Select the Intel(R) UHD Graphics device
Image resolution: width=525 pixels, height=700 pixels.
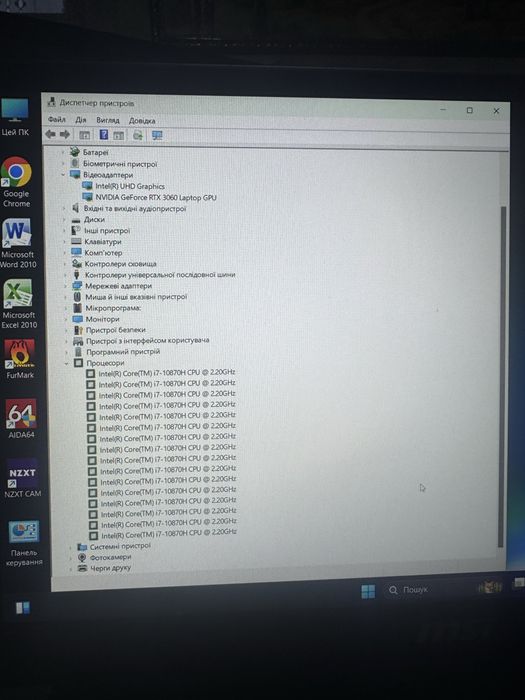click(130, 186)
